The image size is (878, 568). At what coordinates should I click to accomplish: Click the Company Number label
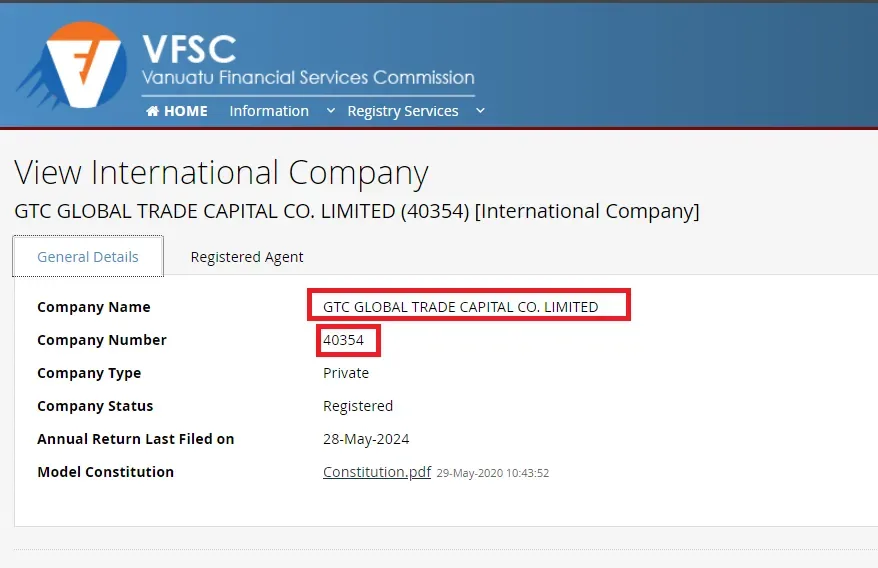102,340
